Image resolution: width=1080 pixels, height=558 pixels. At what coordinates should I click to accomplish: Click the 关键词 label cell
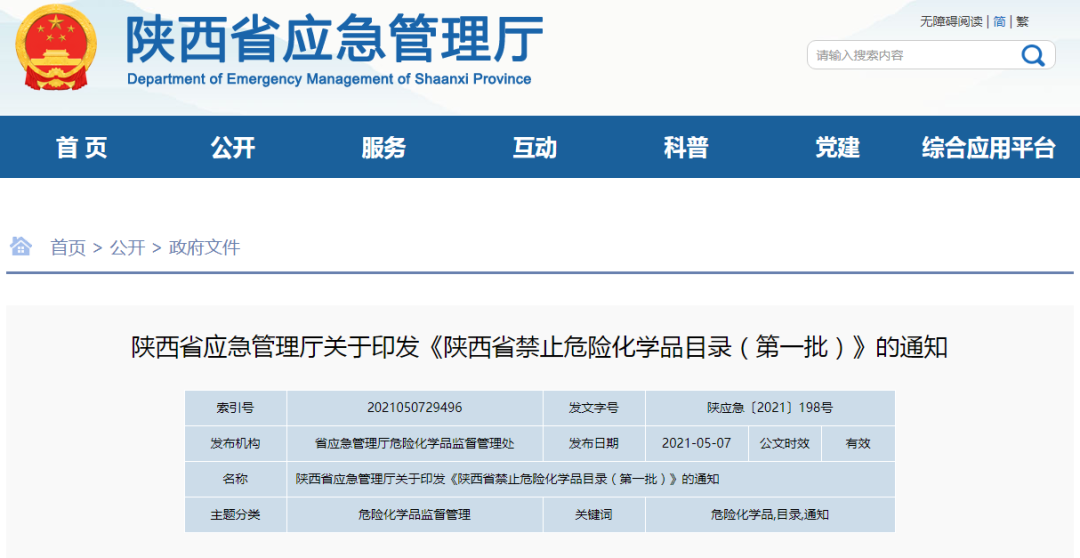pyautogui.click(x=594, y=515)
